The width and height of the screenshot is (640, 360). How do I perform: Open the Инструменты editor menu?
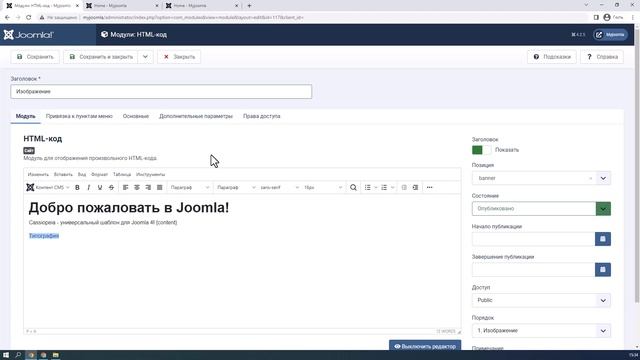(x=151, y=174)
